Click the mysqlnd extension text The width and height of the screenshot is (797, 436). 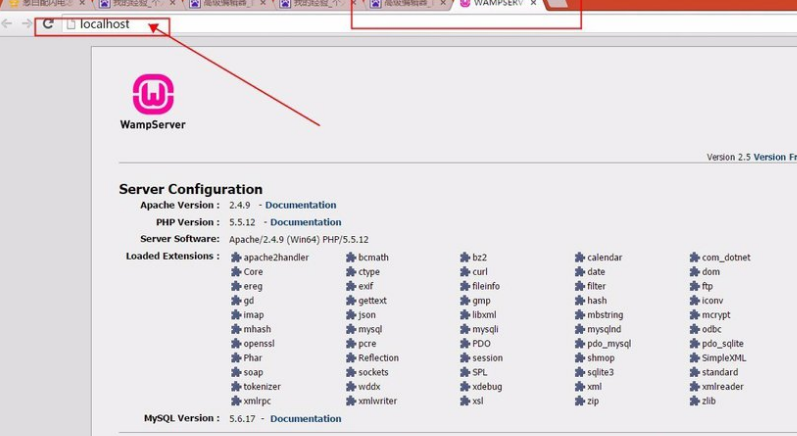pos(604,329)
